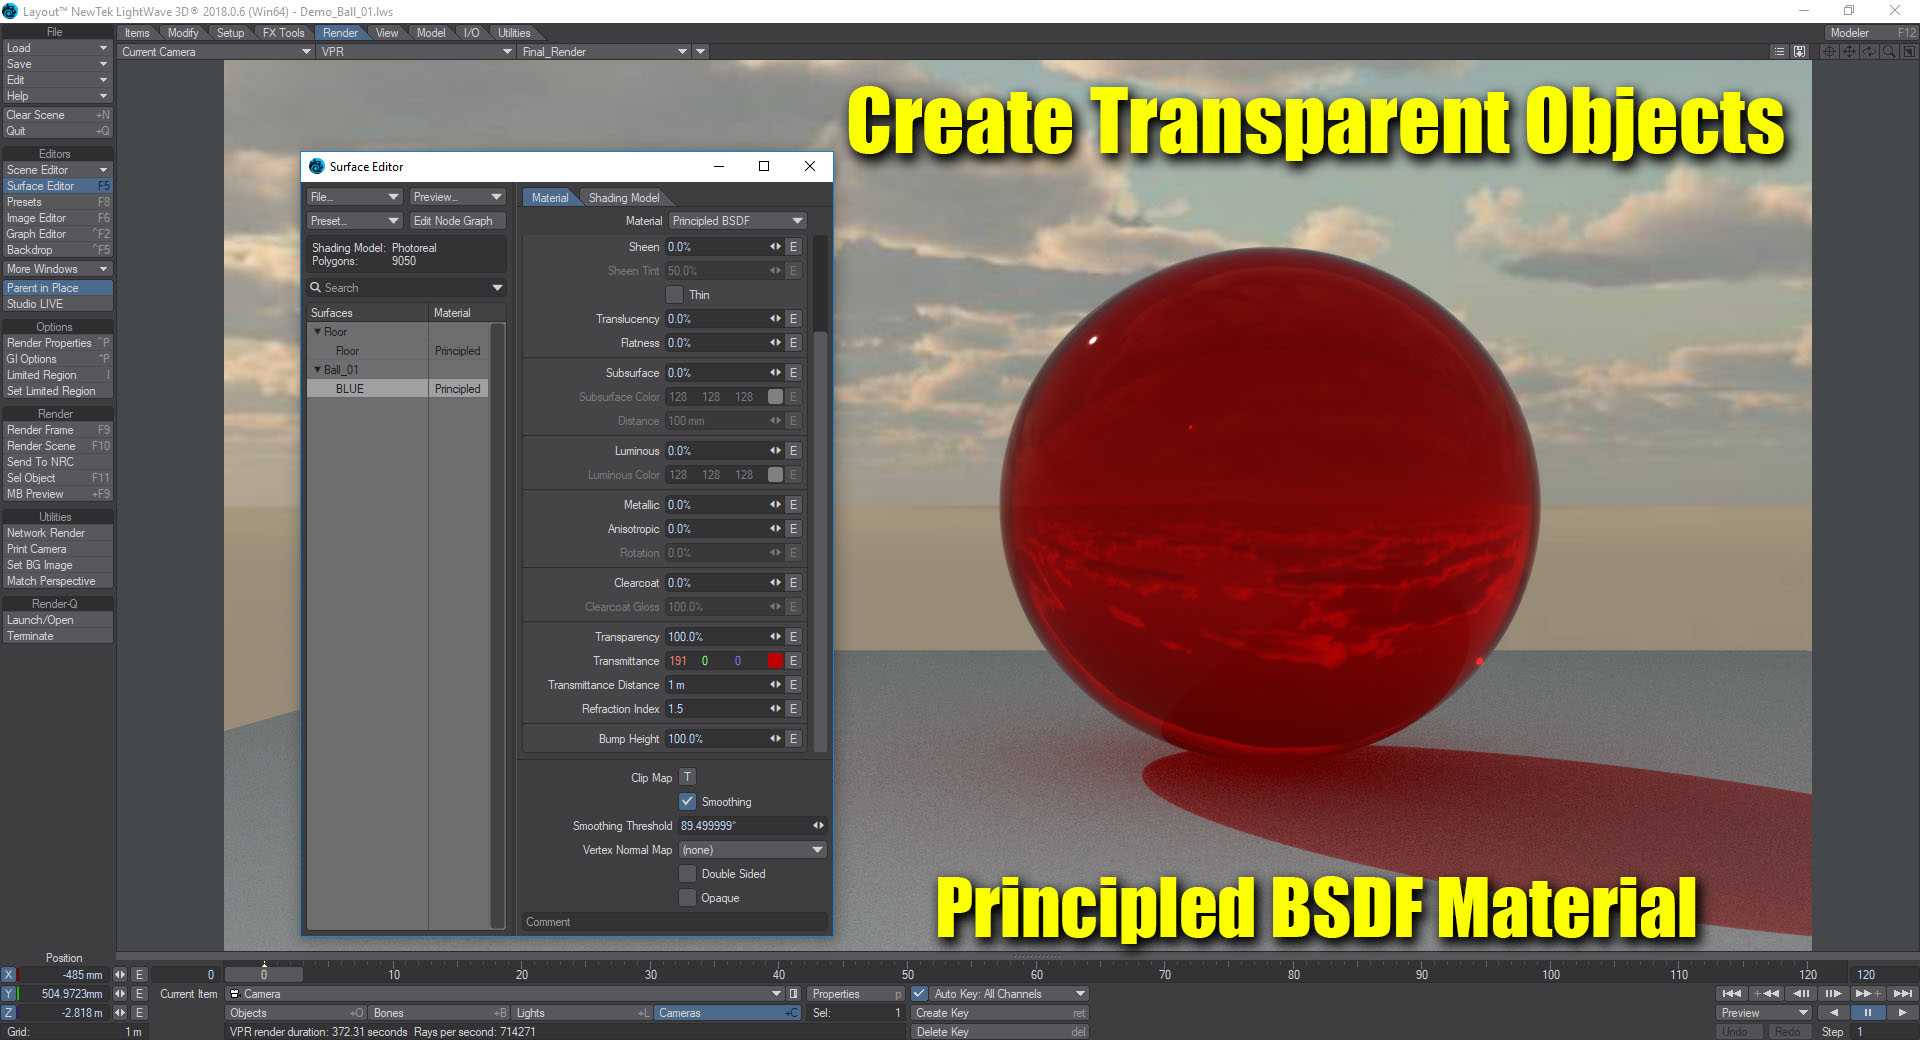Click Render Frame in the sidebar

(41, 430)
